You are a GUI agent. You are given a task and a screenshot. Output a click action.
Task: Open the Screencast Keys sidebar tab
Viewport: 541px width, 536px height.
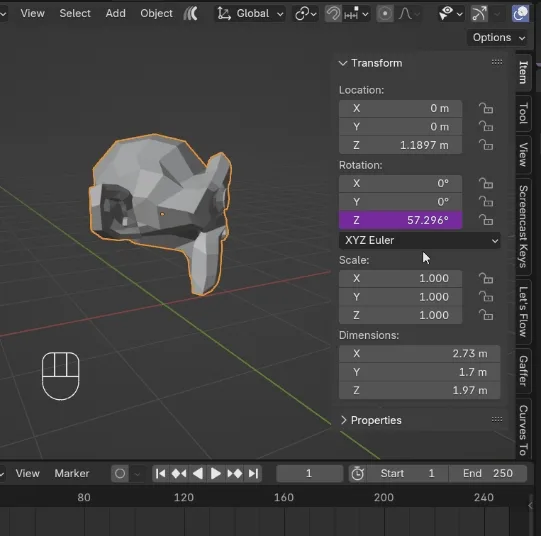(x=523, y=226)
